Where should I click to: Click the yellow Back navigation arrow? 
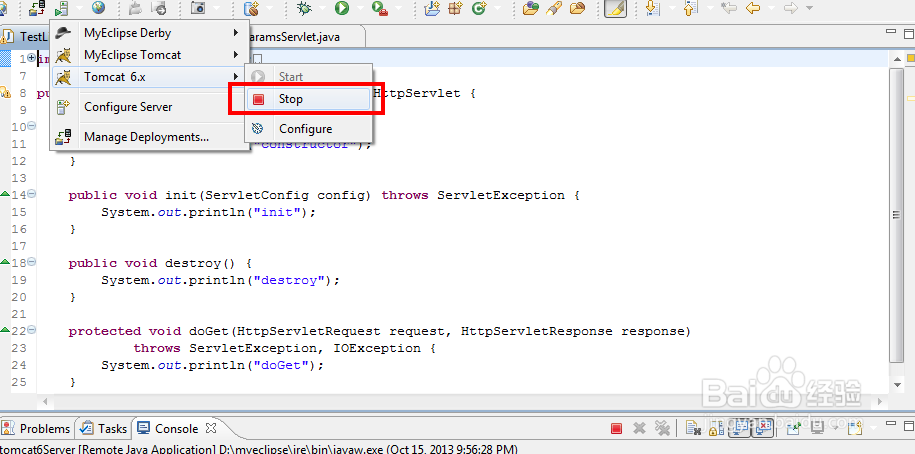click(753, 8)
